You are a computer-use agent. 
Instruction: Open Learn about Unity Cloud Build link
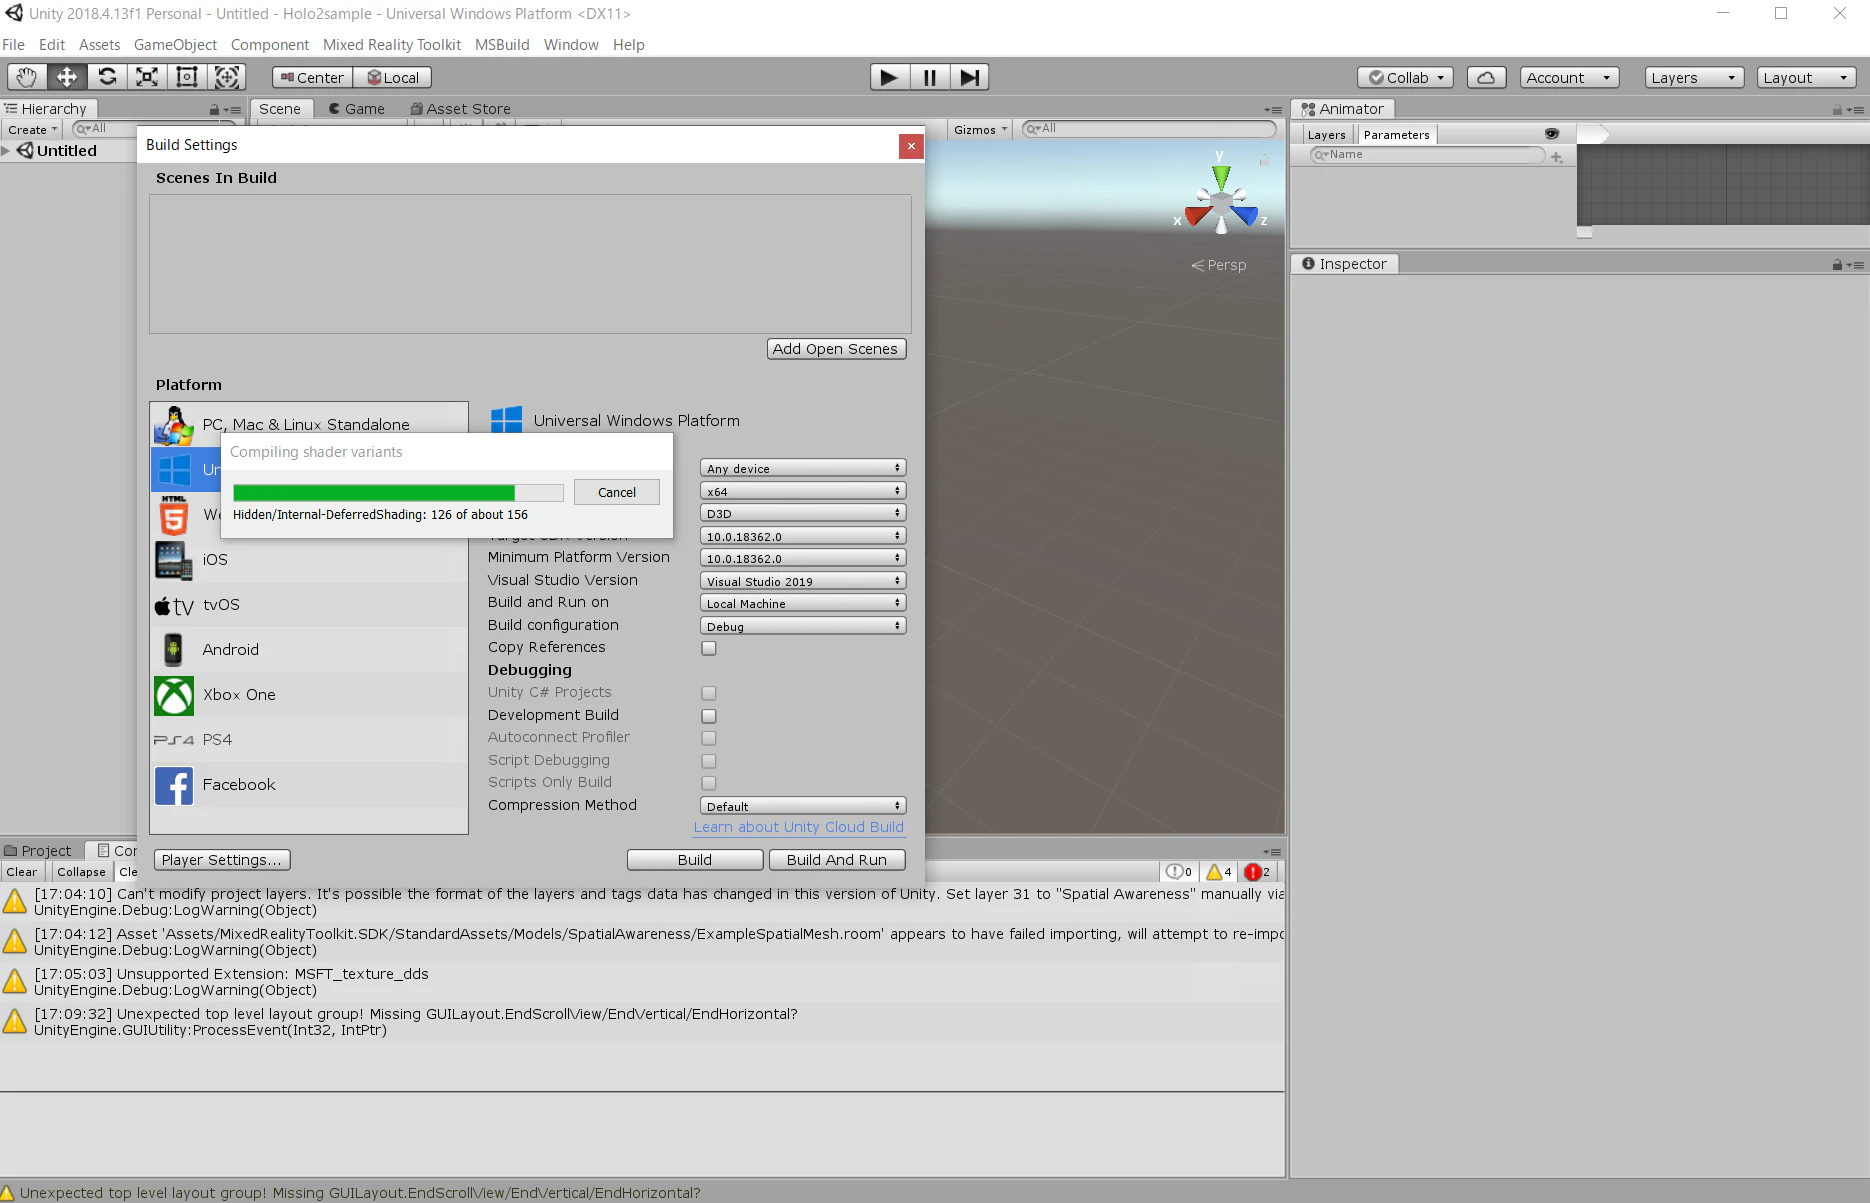click(x=799, y=827)
